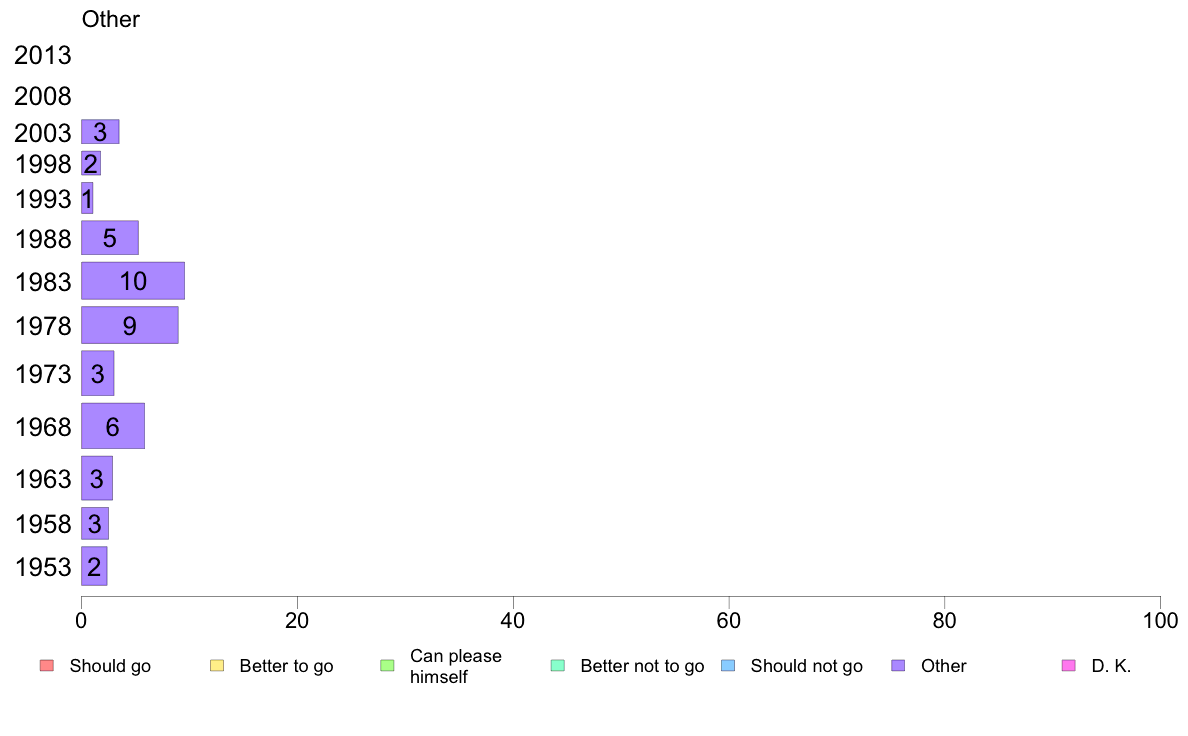Select the 1983 bar showing 10
Image resolution: width=1188 pixels, height=736 pixels.
point(133,281)
